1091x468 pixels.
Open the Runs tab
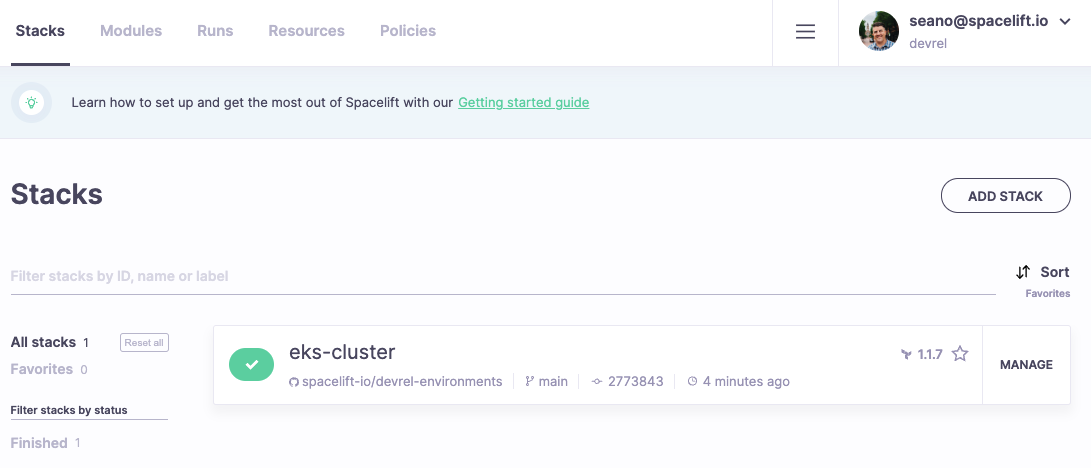[x=215, y=31]
